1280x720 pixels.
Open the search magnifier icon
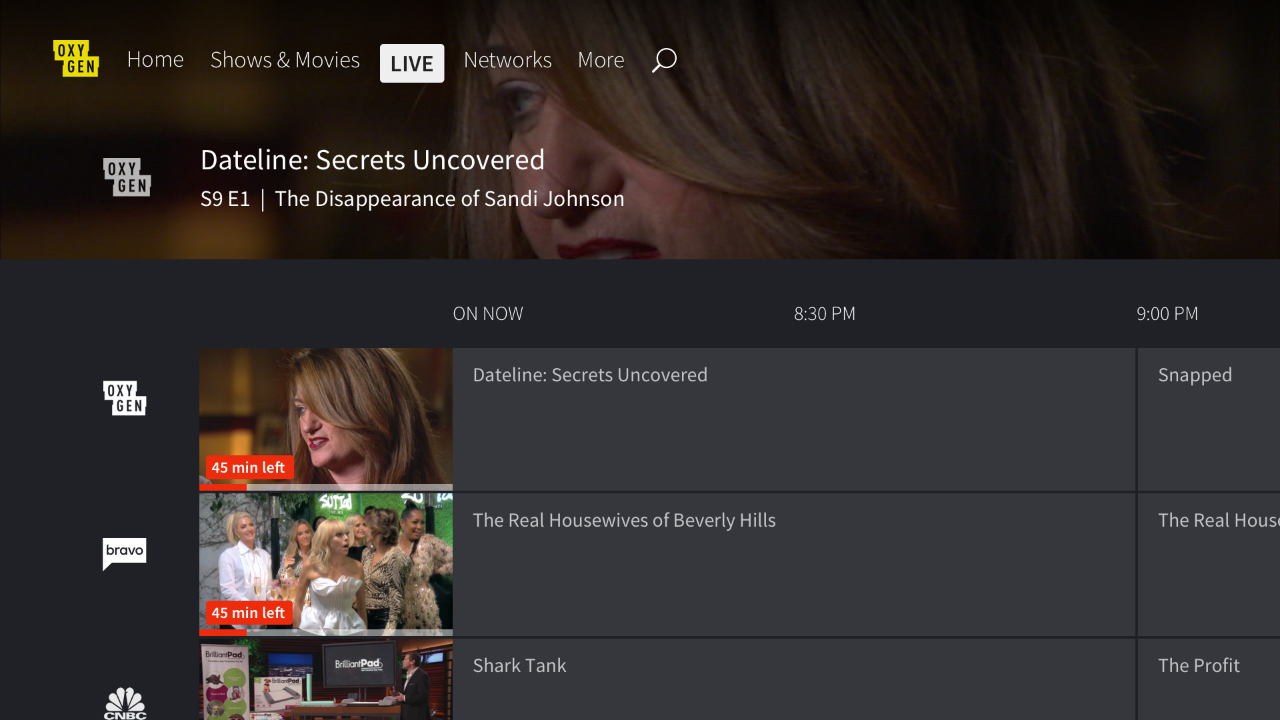point(664,60)
